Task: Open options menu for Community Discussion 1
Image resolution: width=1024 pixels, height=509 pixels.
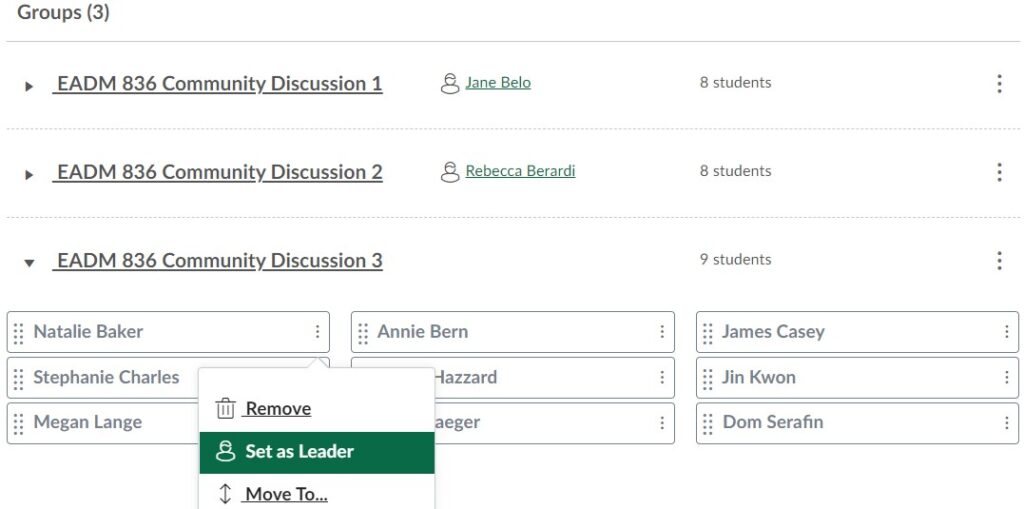Action: [999, 84]
